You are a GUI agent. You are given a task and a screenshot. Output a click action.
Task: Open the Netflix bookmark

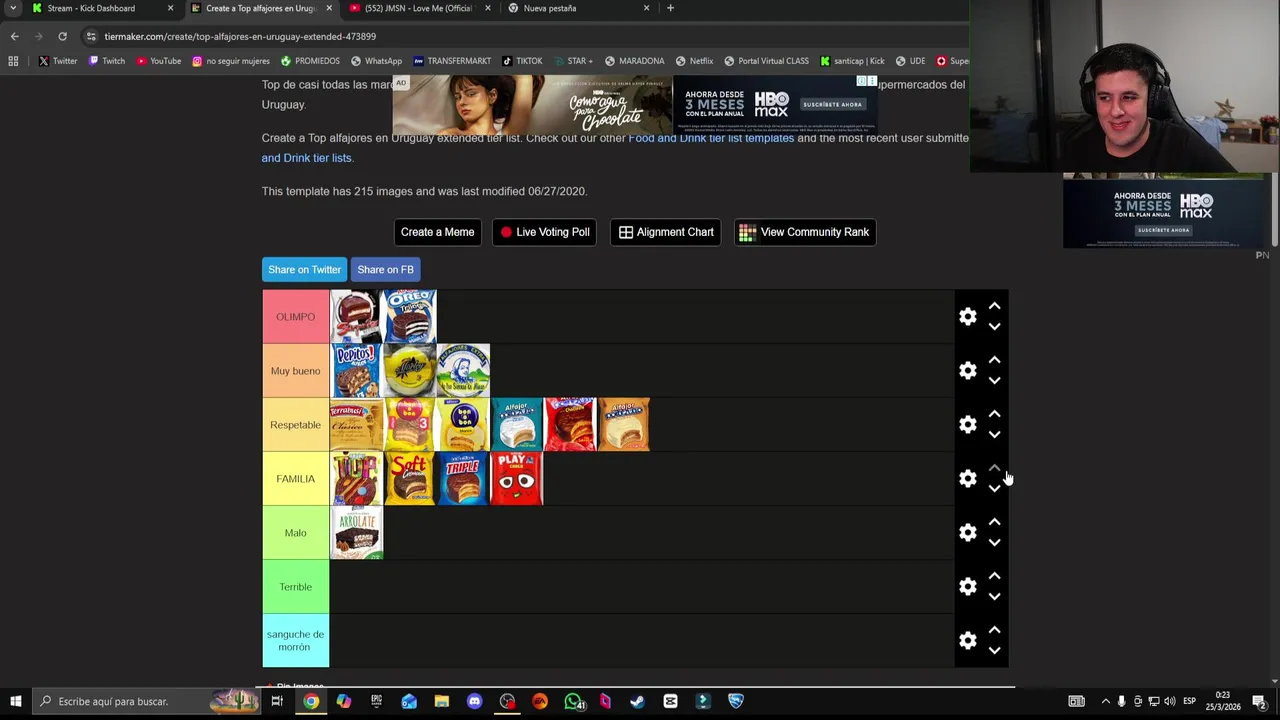(694, 61)
